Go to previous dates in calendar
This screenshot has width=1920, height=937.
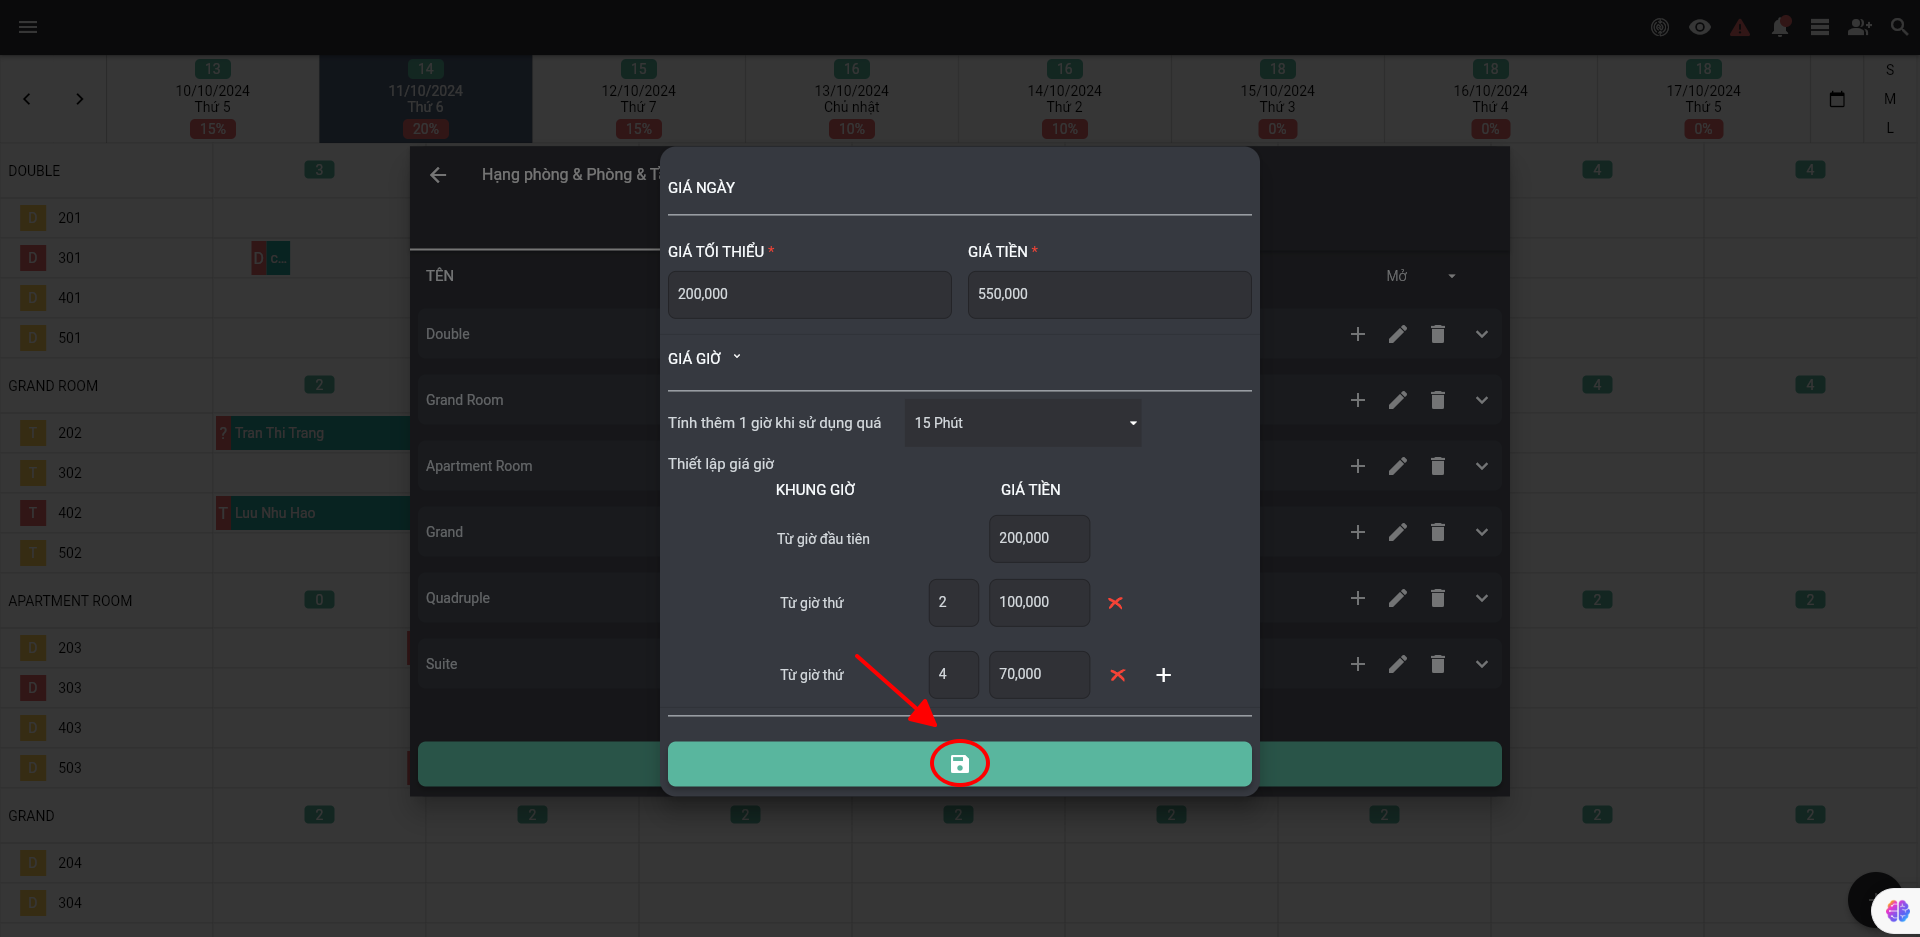[27, 99]
